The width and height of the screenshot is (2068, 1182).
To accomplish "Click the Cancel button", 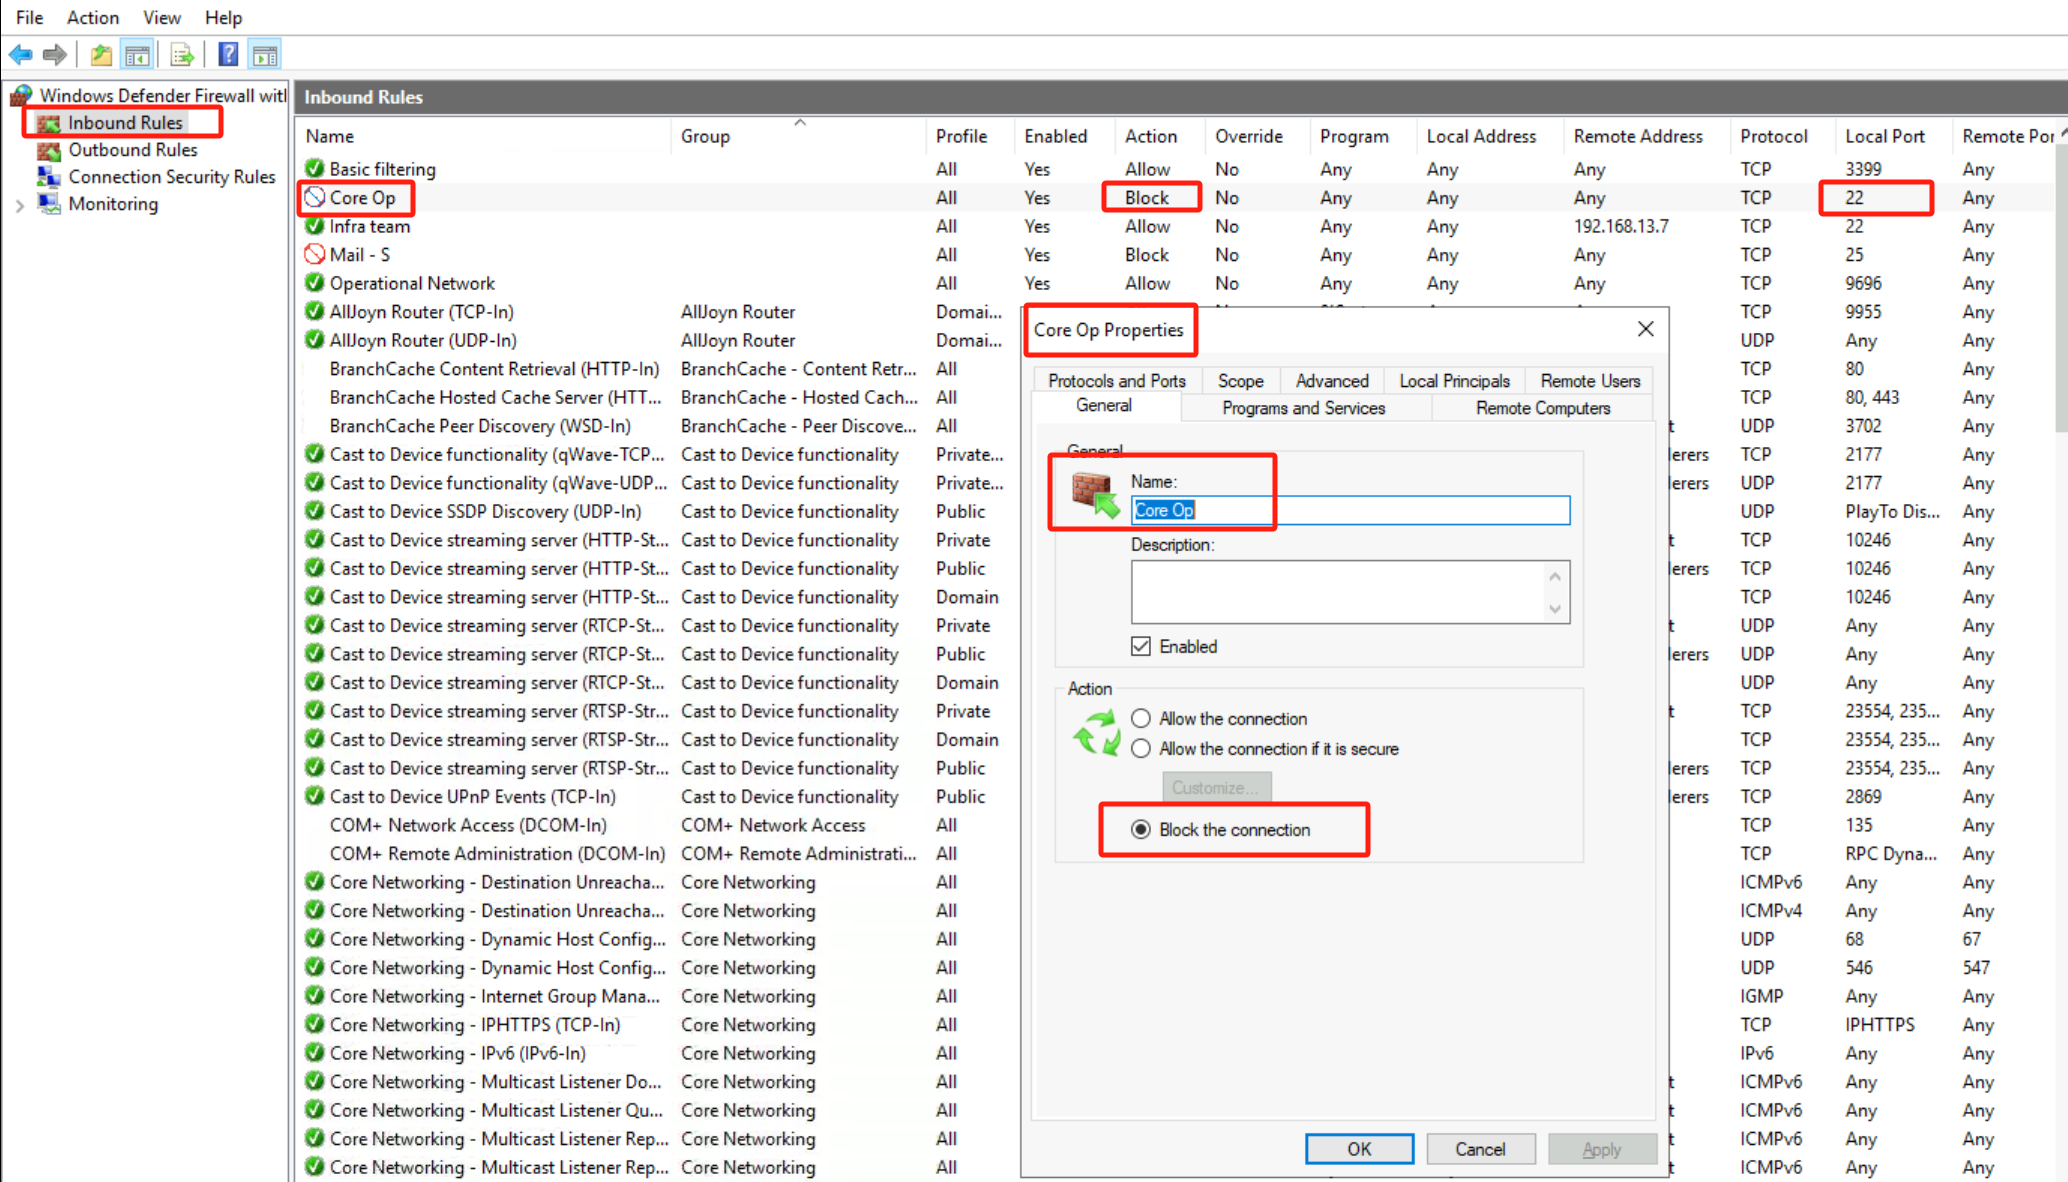I will (1479, 1149).
